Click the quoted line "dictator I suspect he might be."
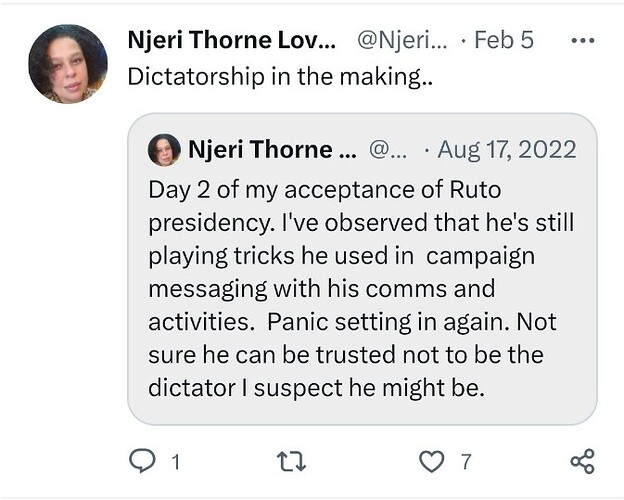The height and width of the screenshot is (500, 624). 316,388
